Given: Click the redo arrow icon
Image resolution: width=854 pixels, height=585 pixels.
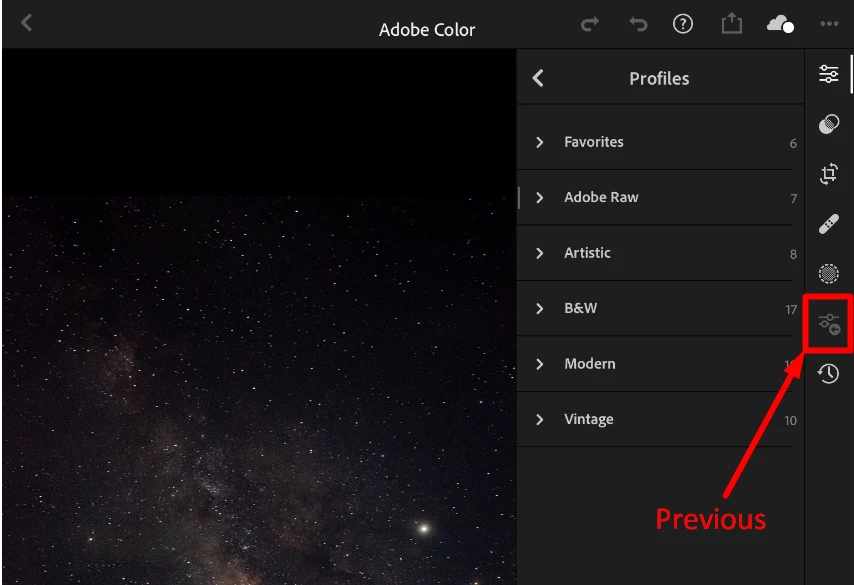Looking at the screenshot, I should (x=590, y=24).
